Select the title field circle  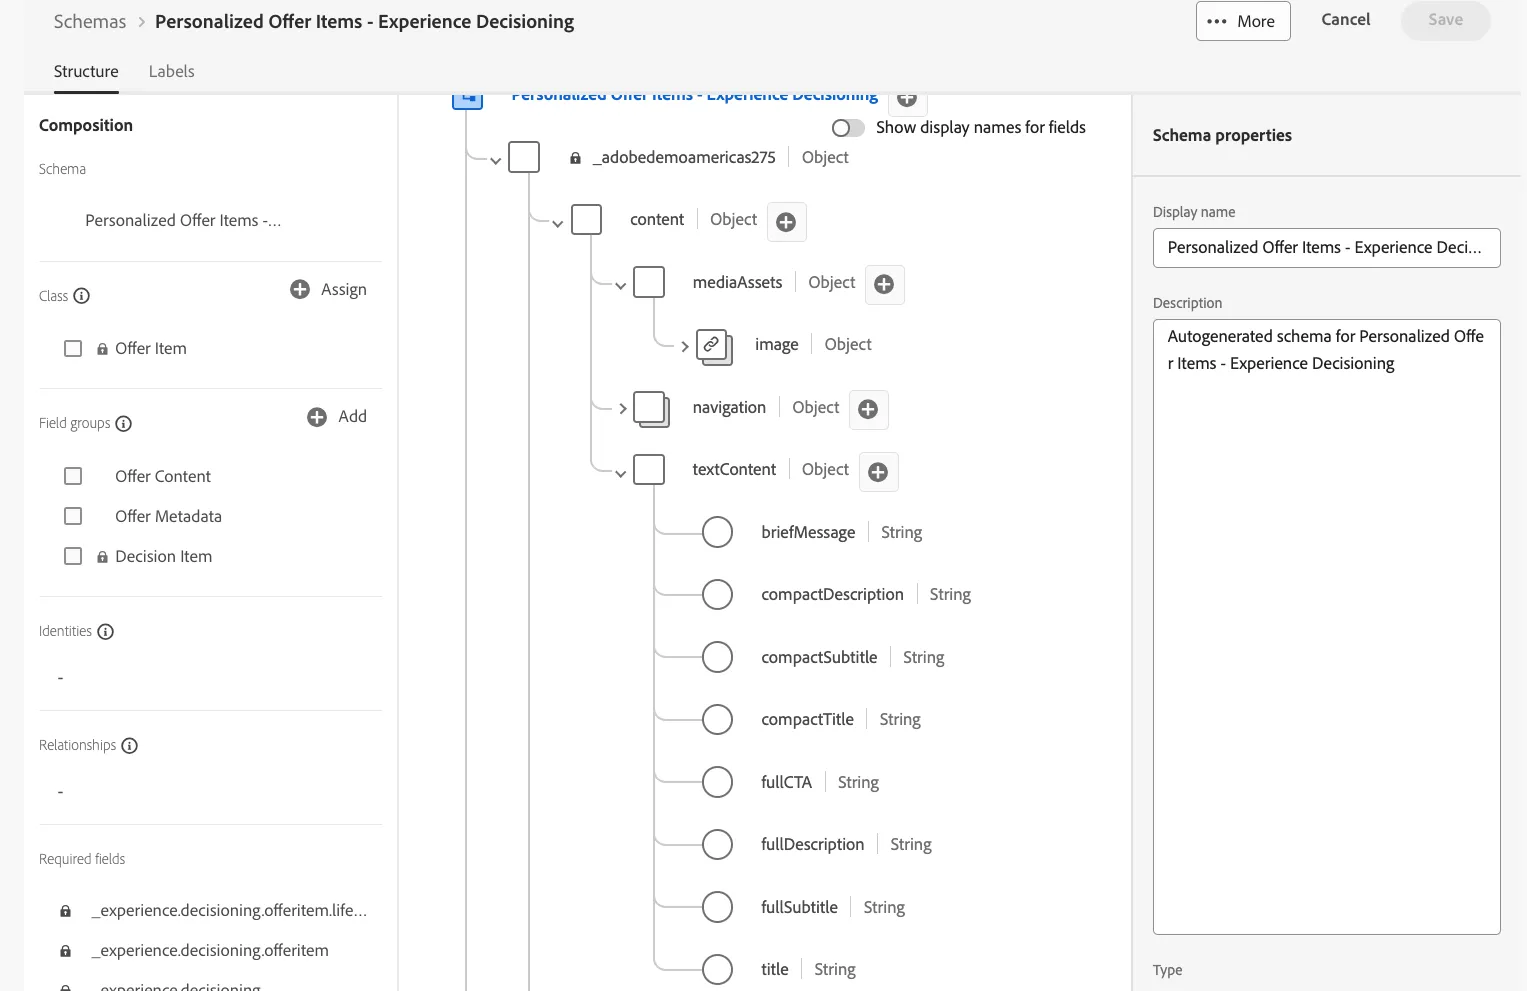[717, 969]
